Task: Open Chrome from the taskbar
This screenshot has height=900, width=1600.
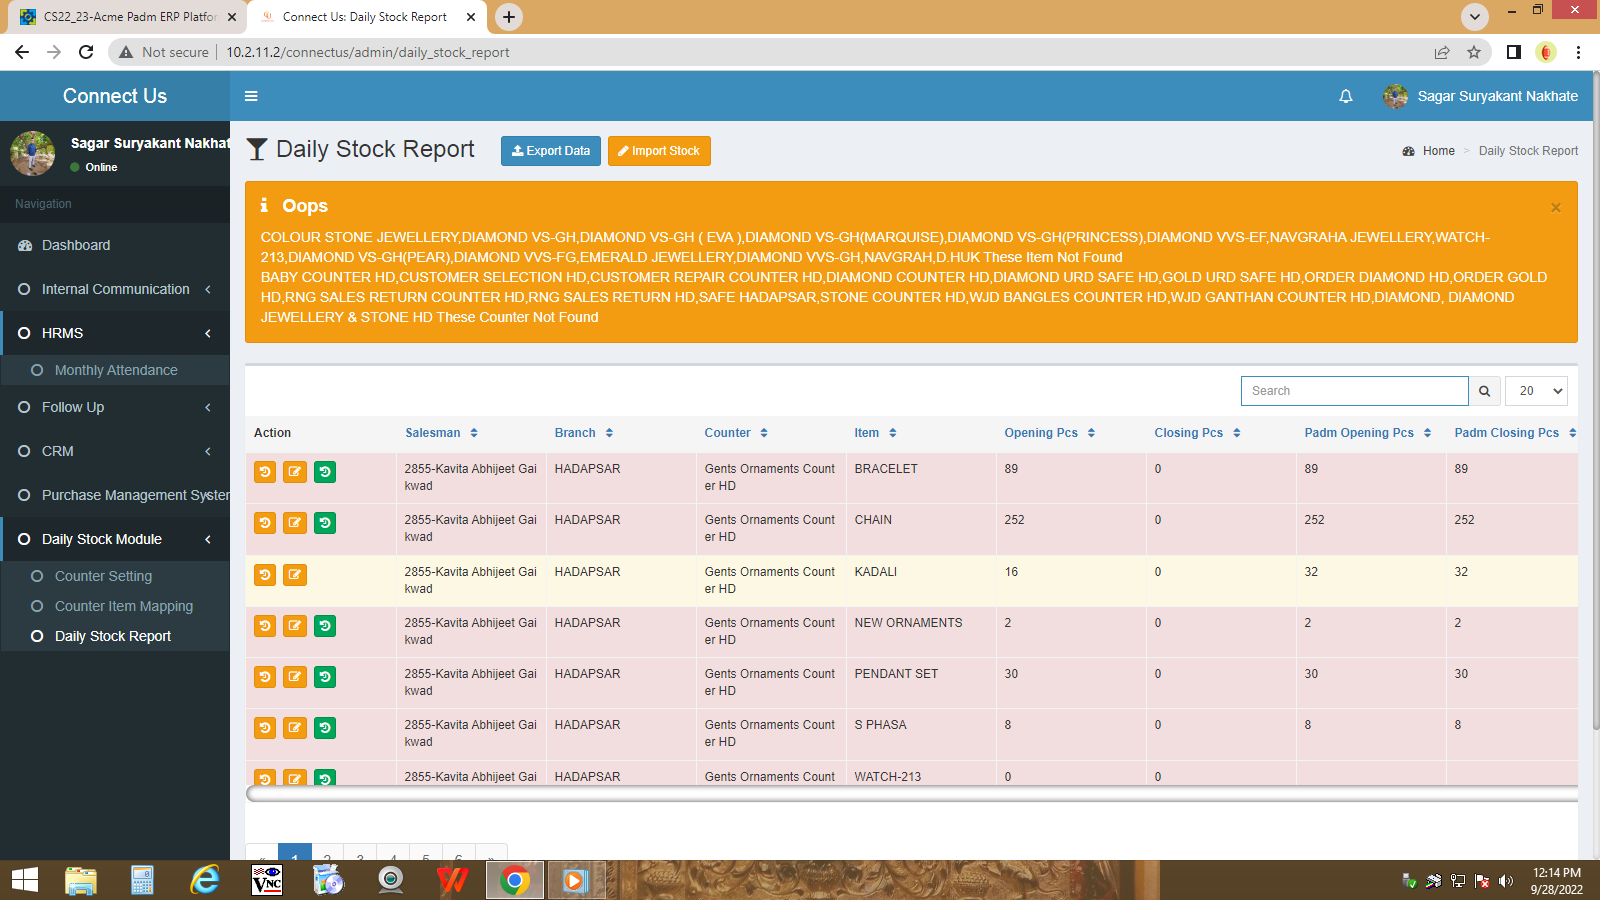Action: click(515, 880)
